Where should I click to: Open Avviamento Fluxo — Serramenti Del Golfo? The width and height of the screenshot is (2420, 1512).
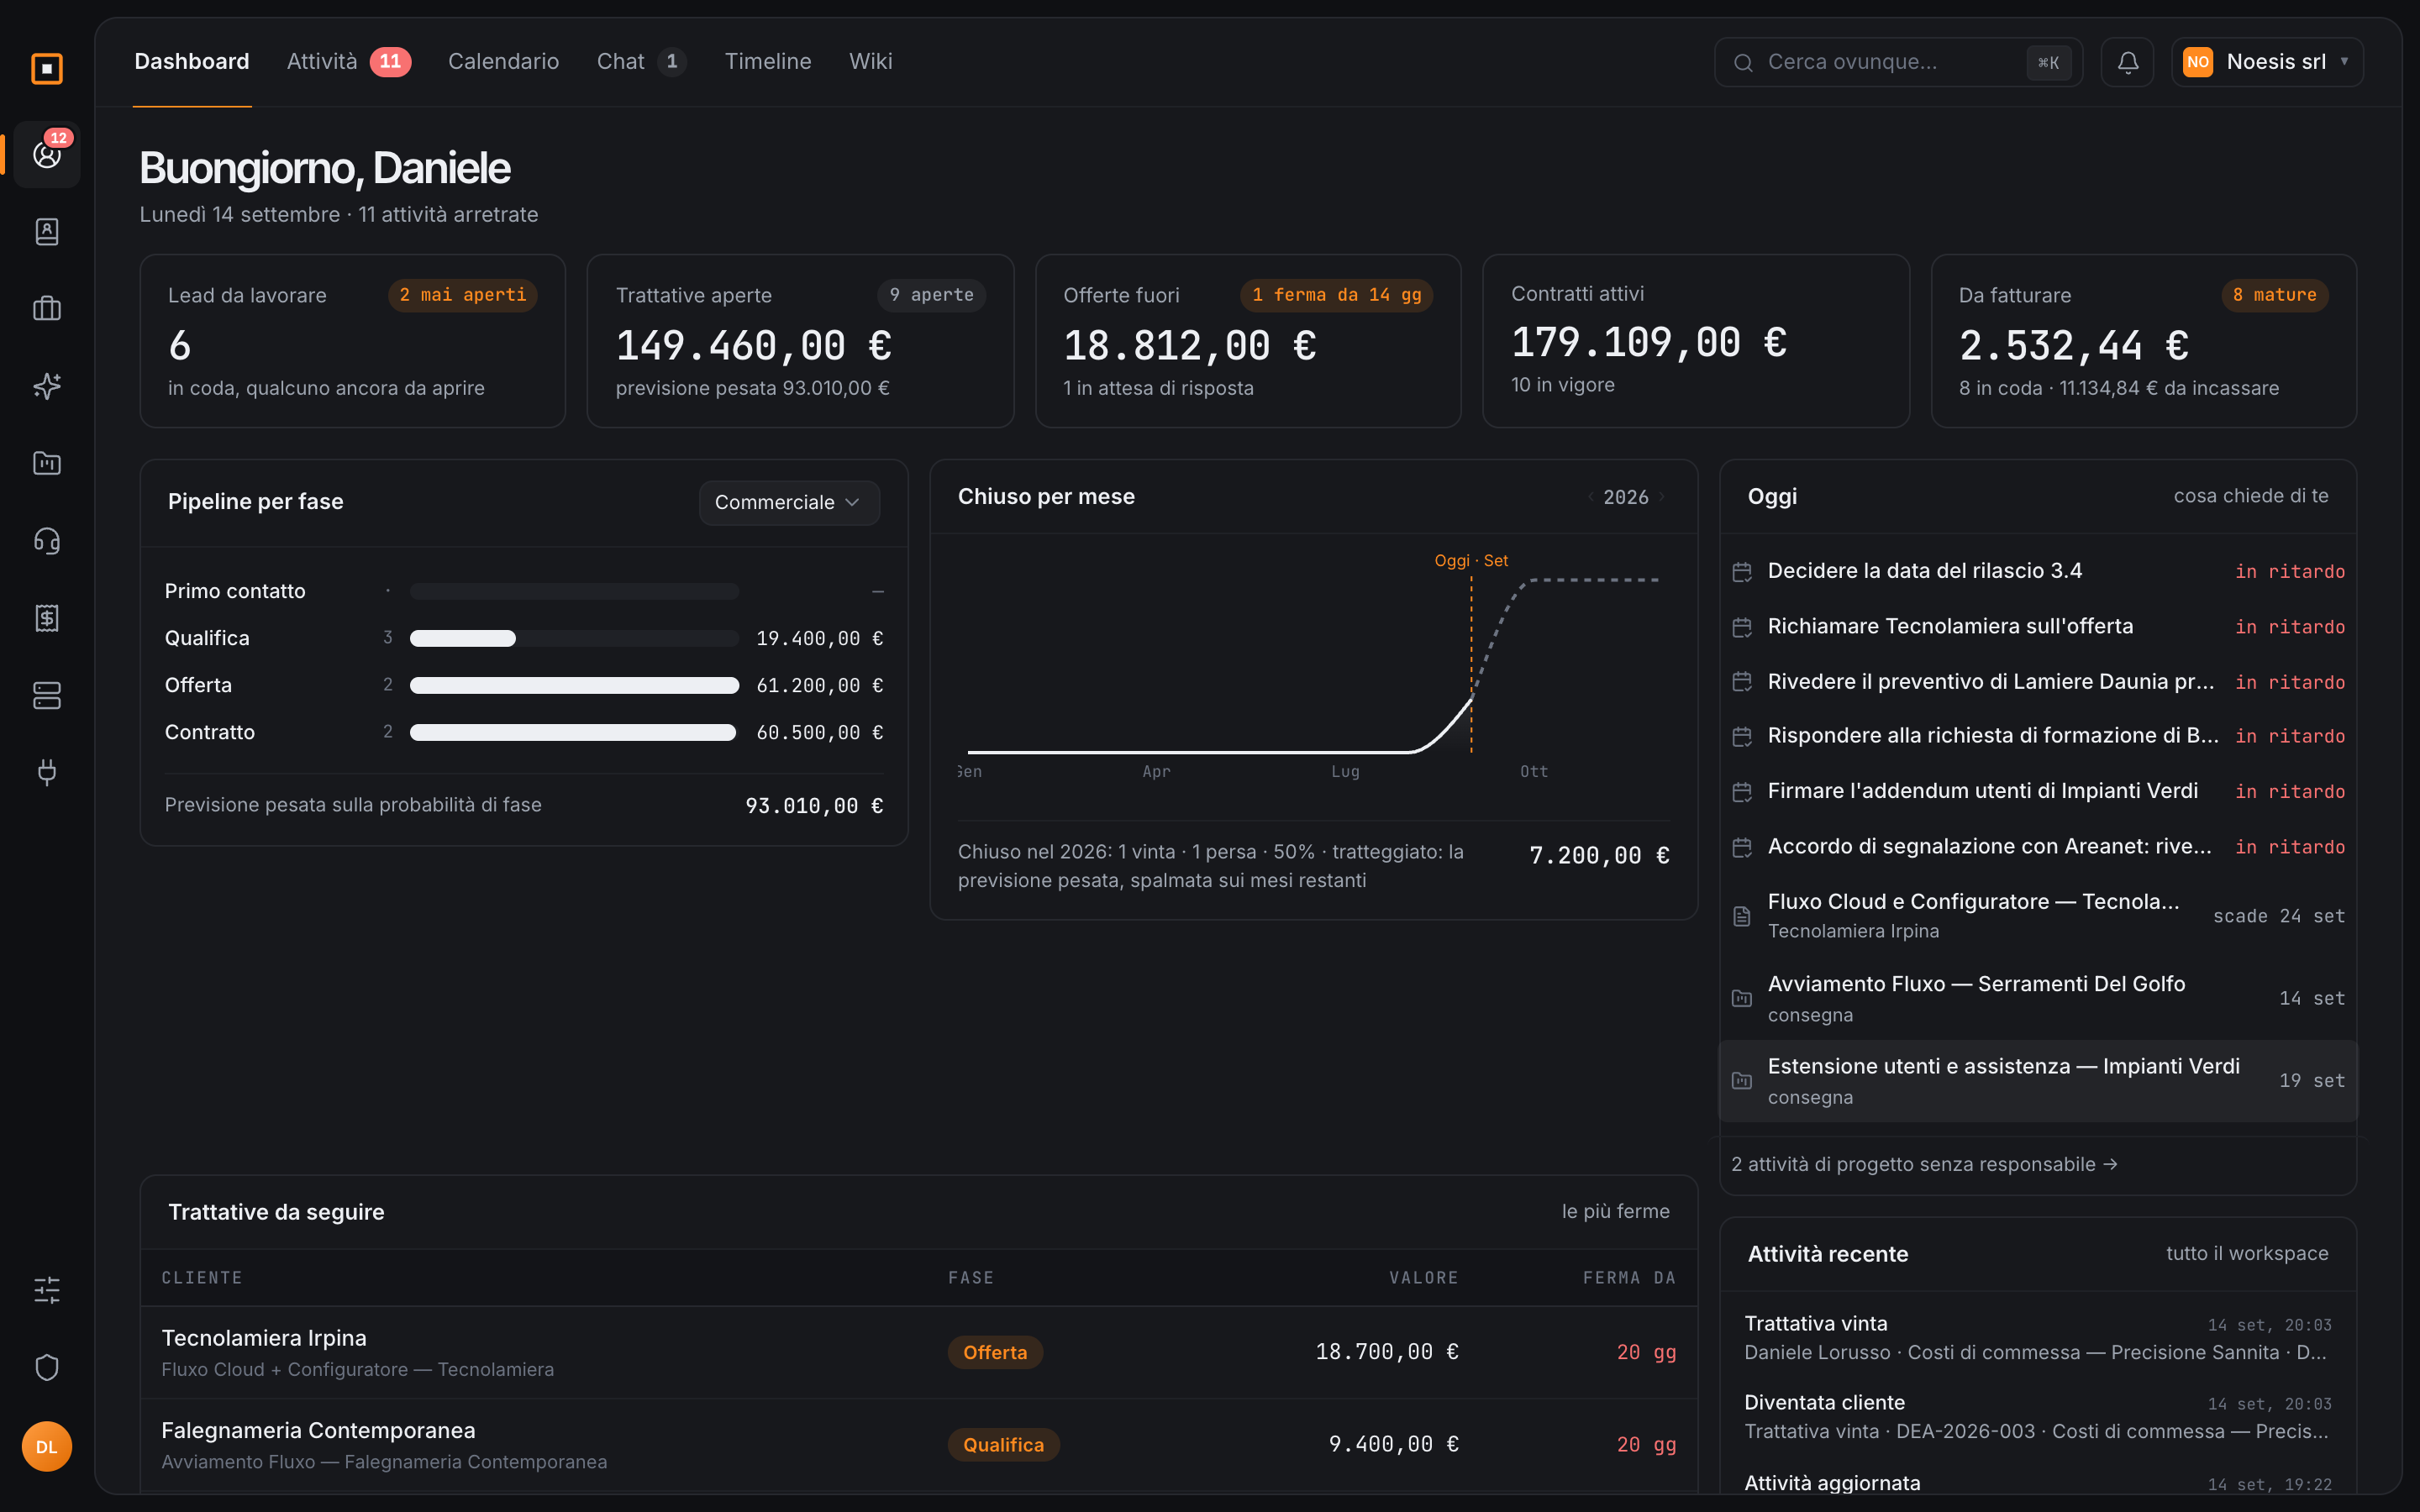tap(2038, 999)
